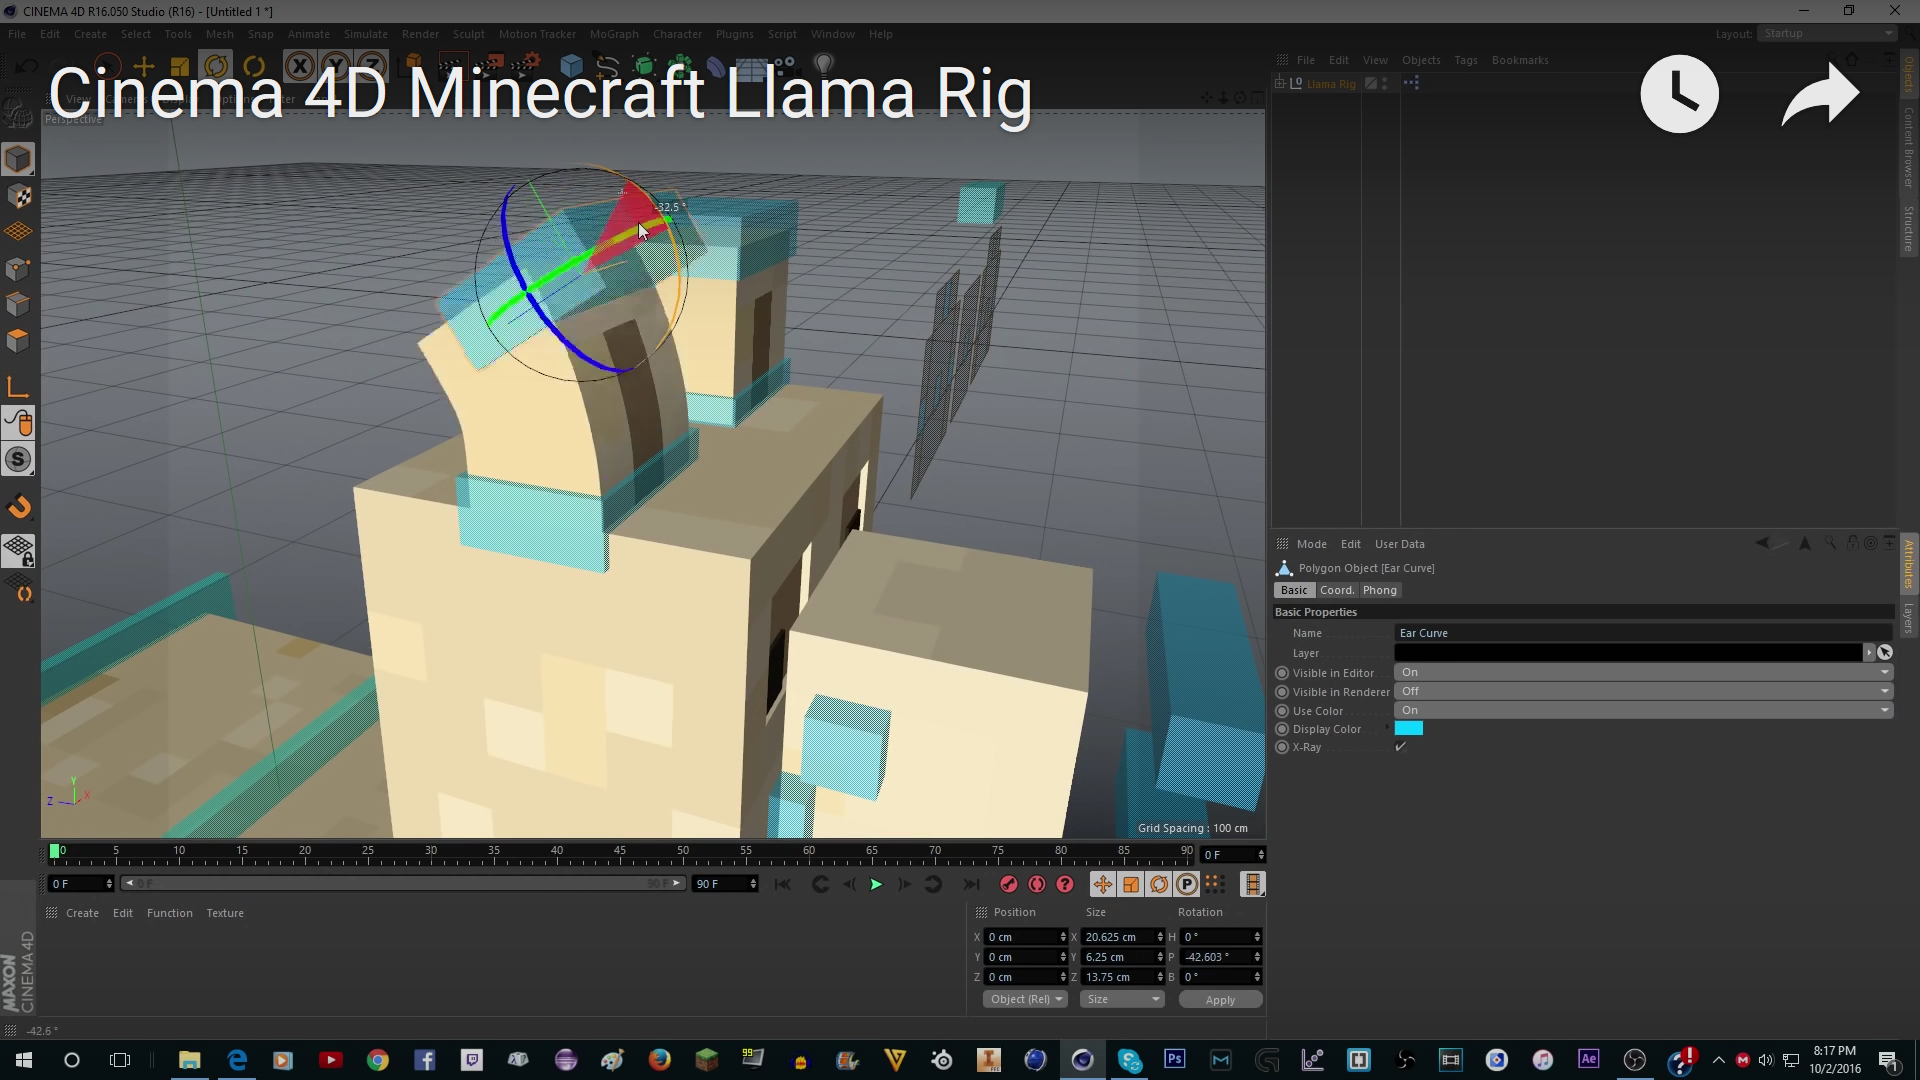Image resolution: width=1920 pixels, height=1080 pixels.
Task: Switch to the Phong tab
Action: [1380, 590]
